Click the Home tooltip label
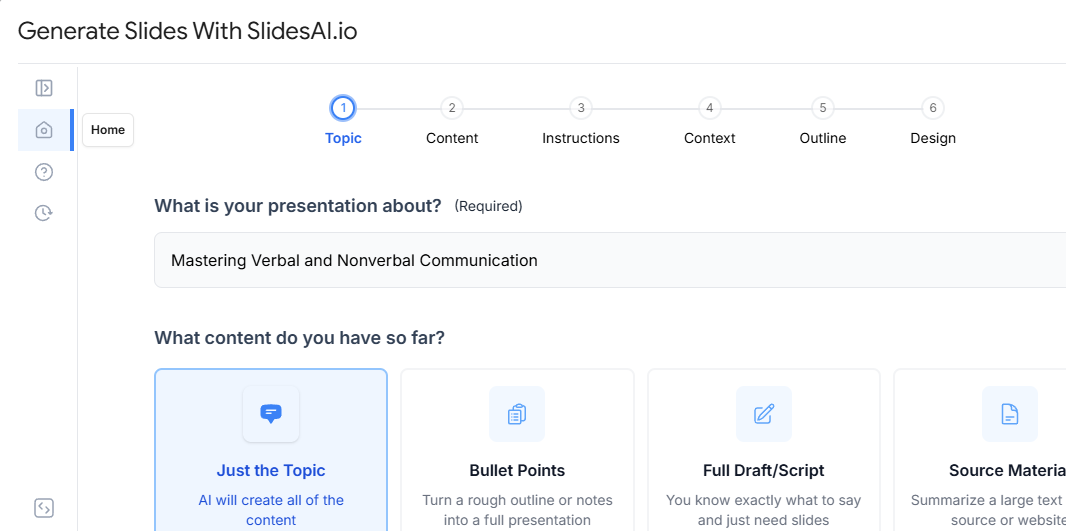The image size is (1066, 531). pos(108,130)
